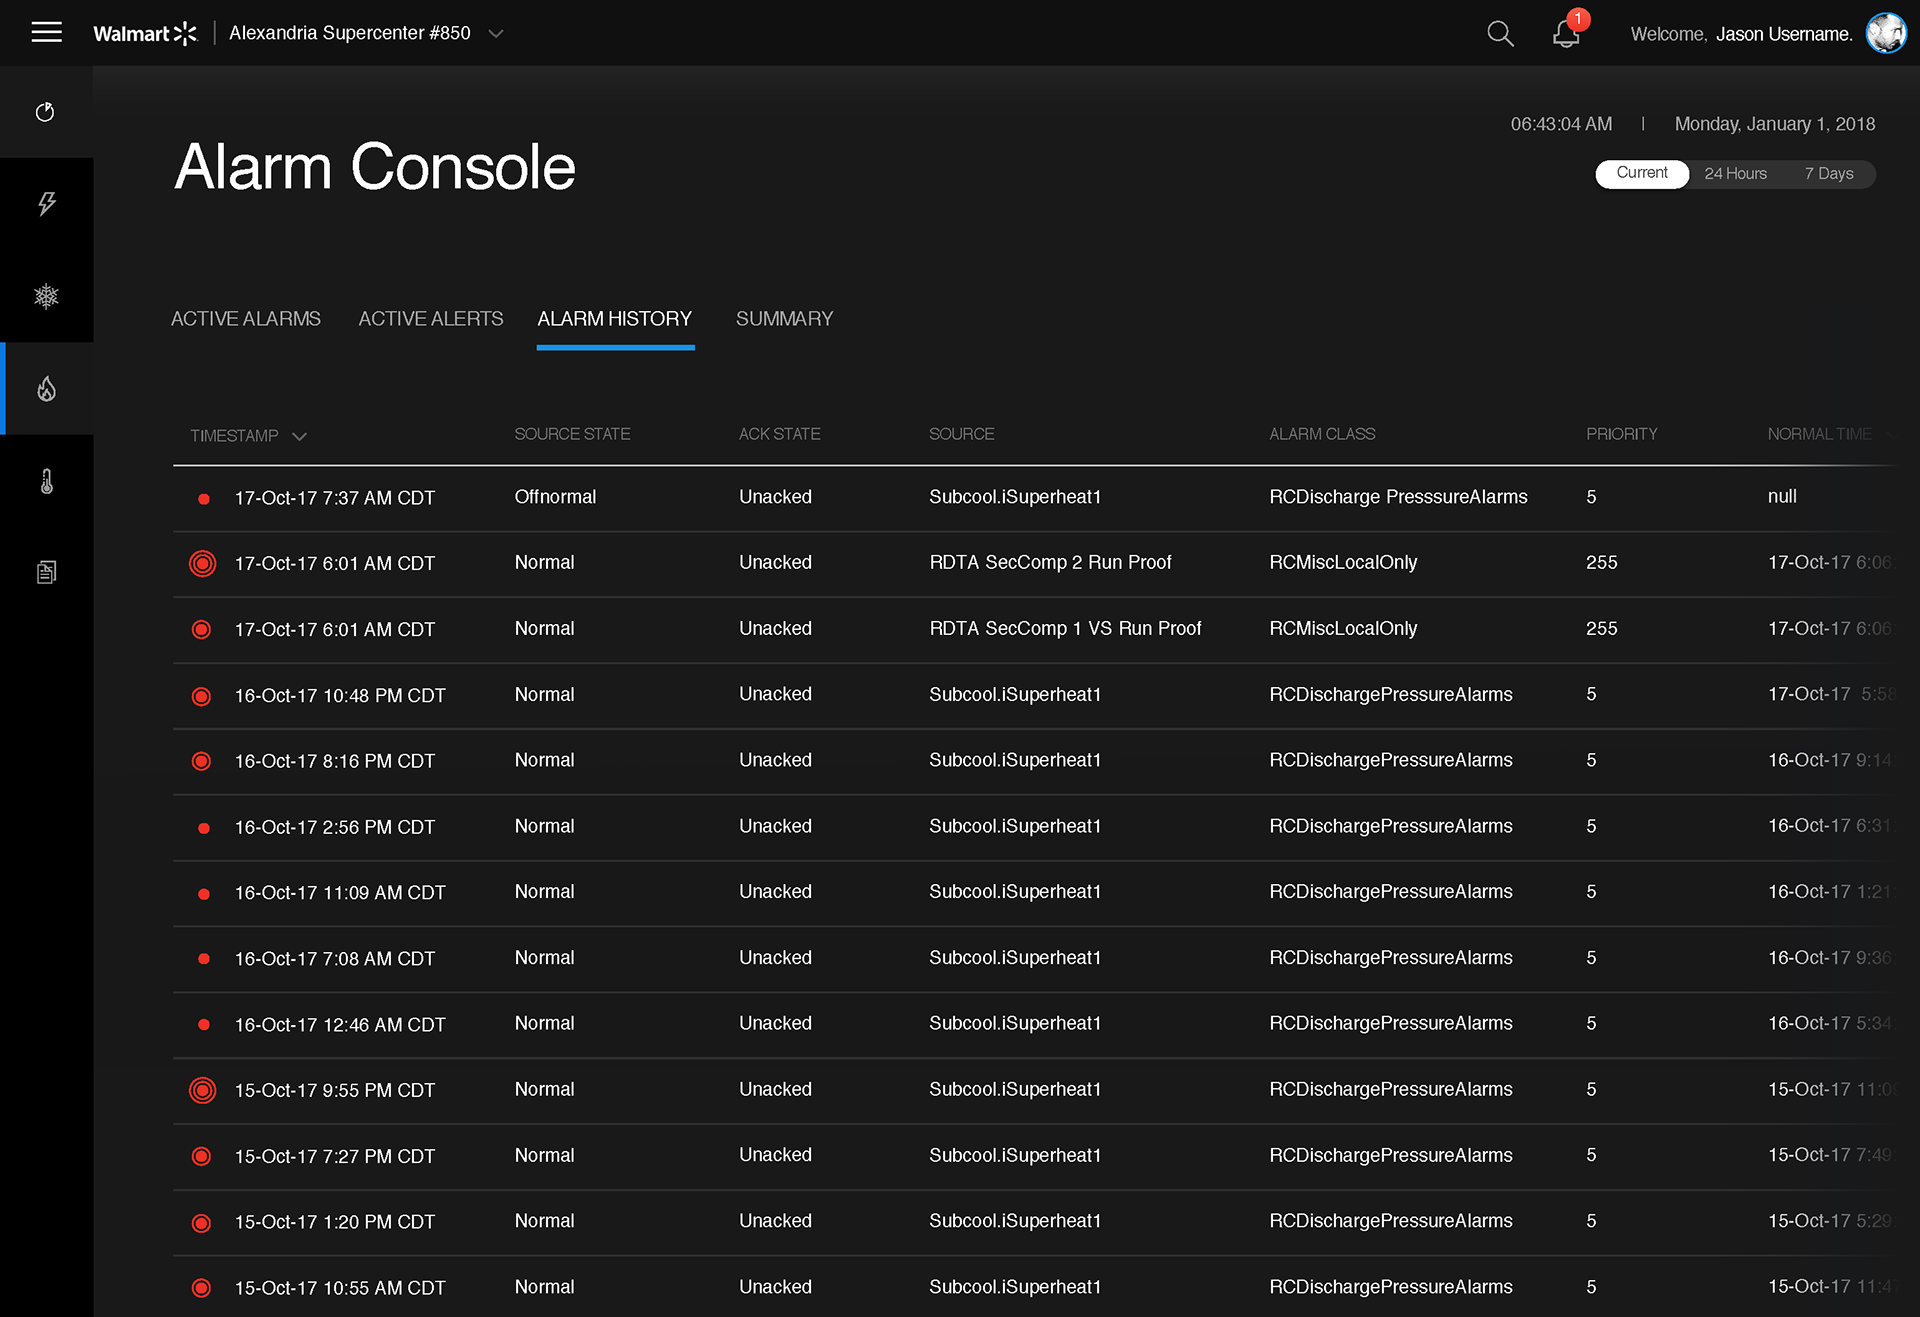Viewport: 1920px width, 1317px height.
Task: Select timestamp 16-Oct-17 2:56 PM CDT
Action: [334, 827]
